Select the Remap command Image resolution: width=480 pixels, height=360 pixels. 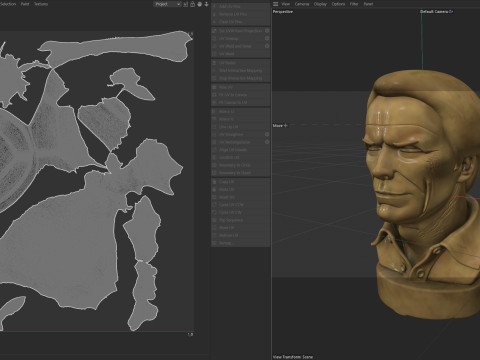(241, 243)
